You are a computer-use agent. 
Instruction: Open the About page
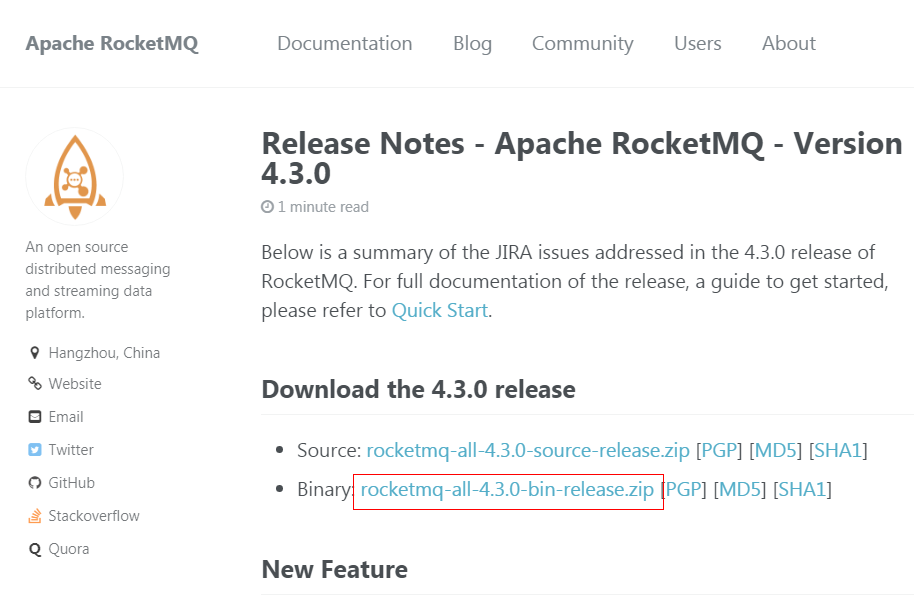tap(788, 43)
